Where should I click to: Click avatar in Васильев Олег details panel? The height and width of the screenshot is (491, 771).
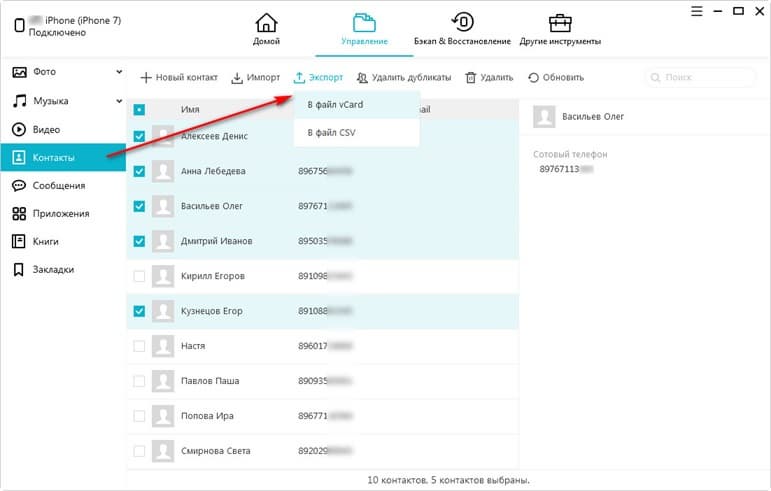(x=544, y=116)
